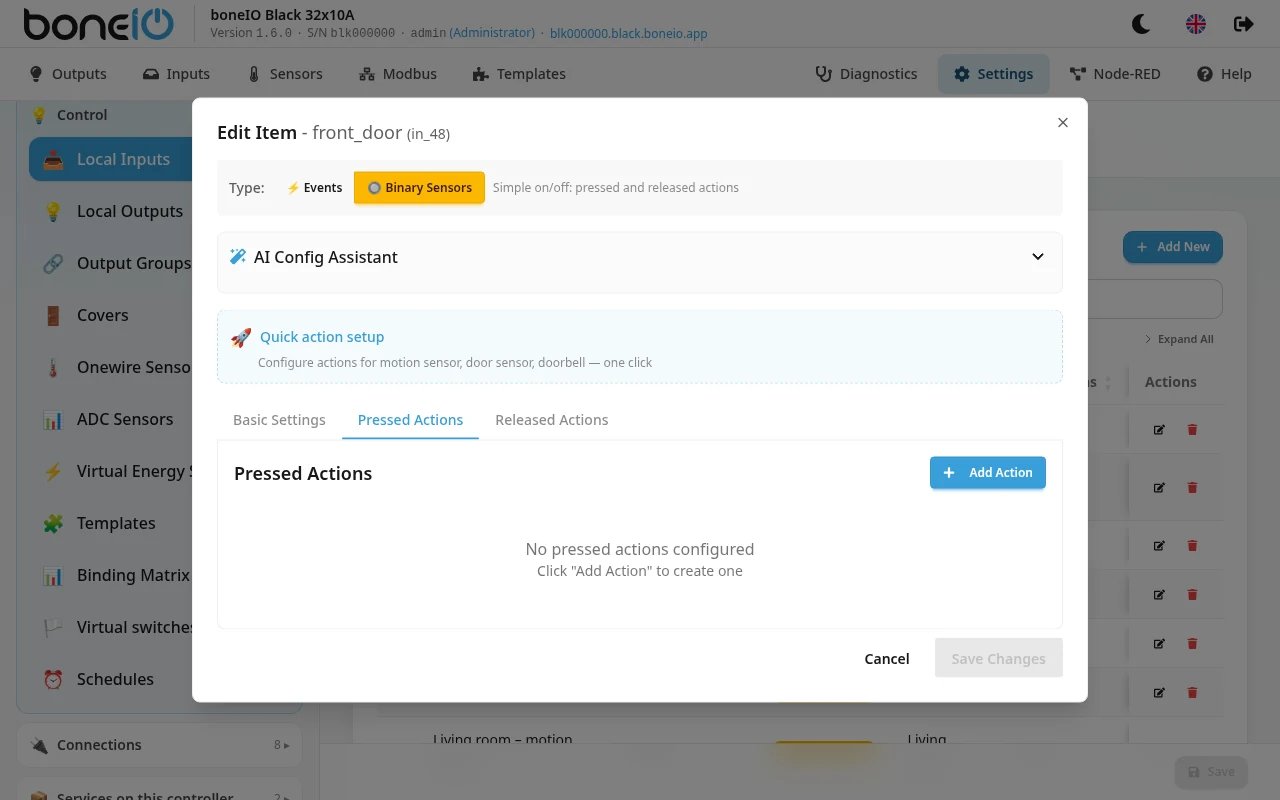Click Save Changes button

[x=998, y=658]
